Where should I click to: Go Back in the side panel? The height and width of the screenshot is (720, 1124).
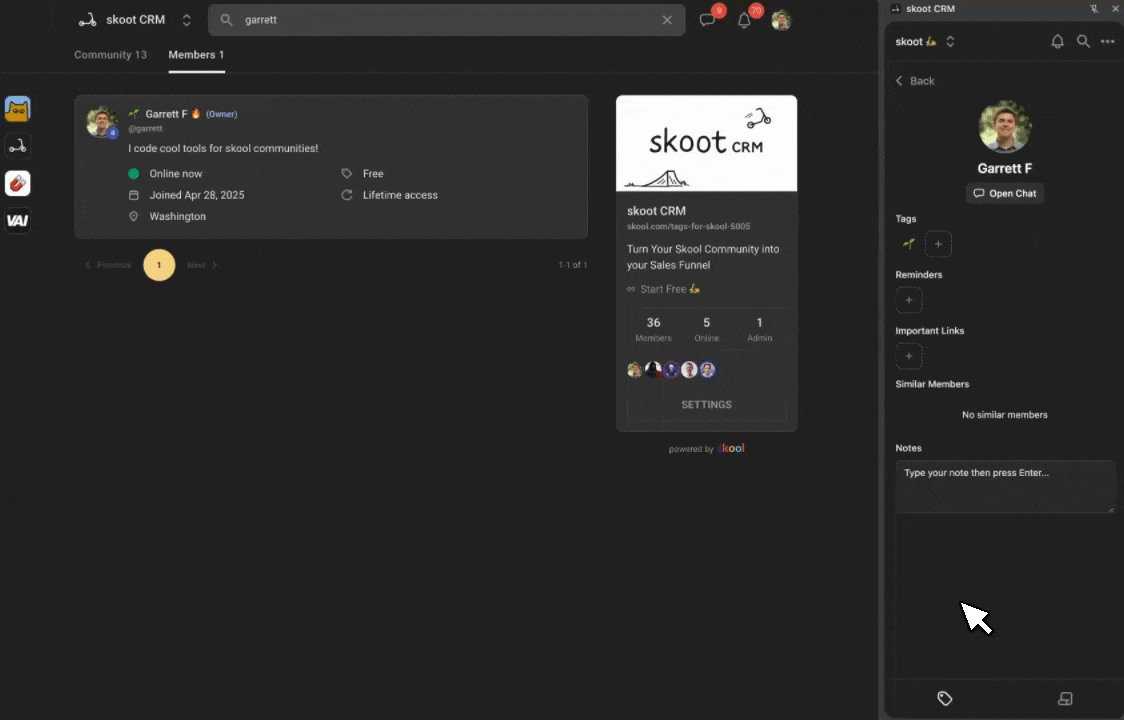click(x=915, y=81)
